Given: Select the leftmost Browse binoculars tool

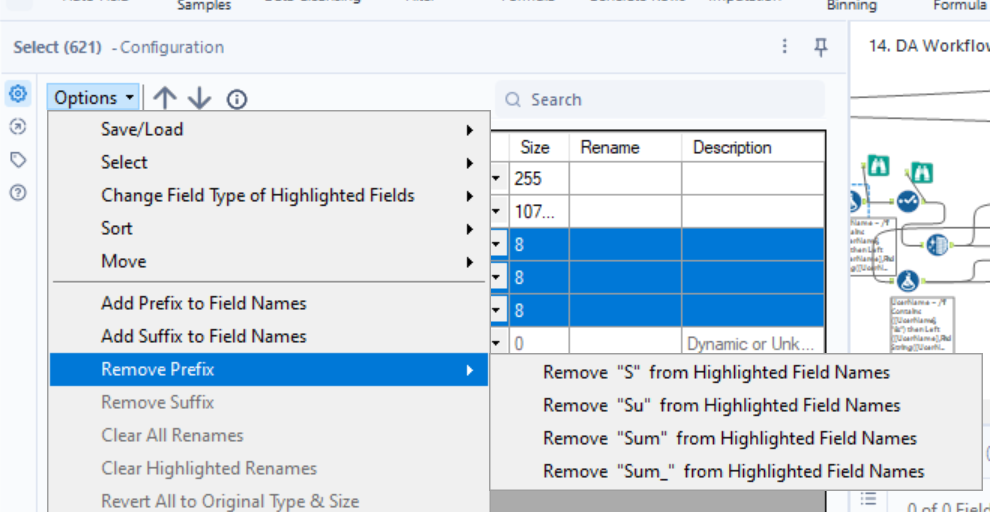Looking at the screenshot, I should 877,166.
